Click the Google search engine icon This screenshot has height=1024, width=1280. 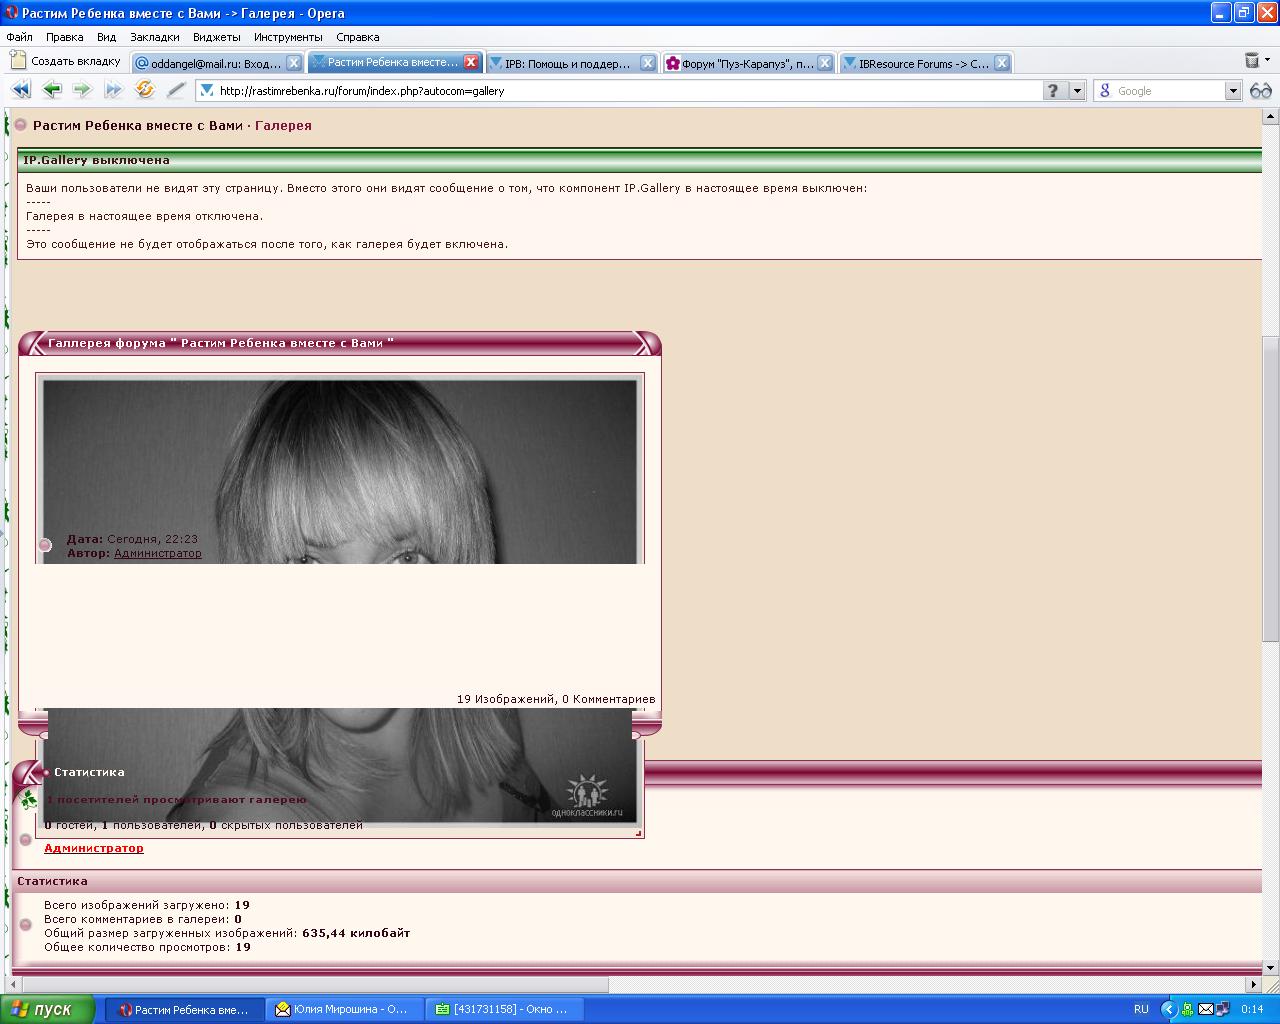[x=1105, y=91]
